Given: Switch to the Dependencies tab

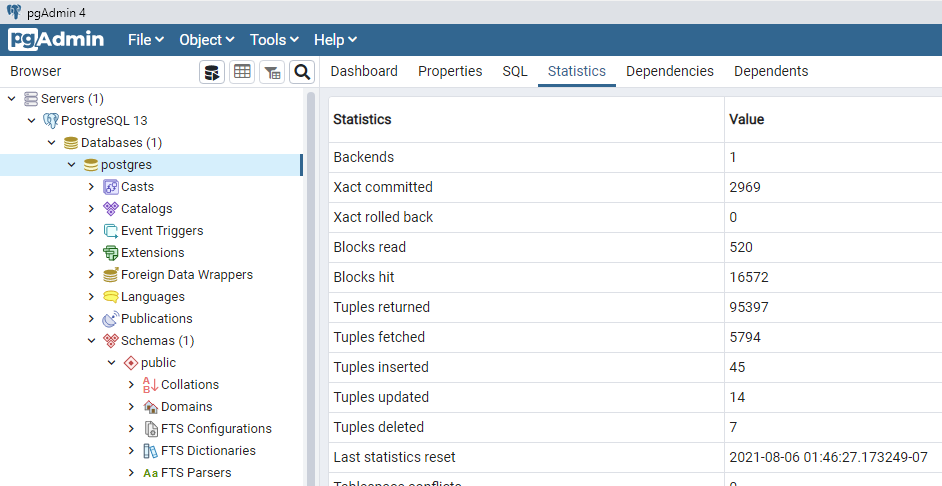Looking at the screenshot, I should (x=670, y=71).
